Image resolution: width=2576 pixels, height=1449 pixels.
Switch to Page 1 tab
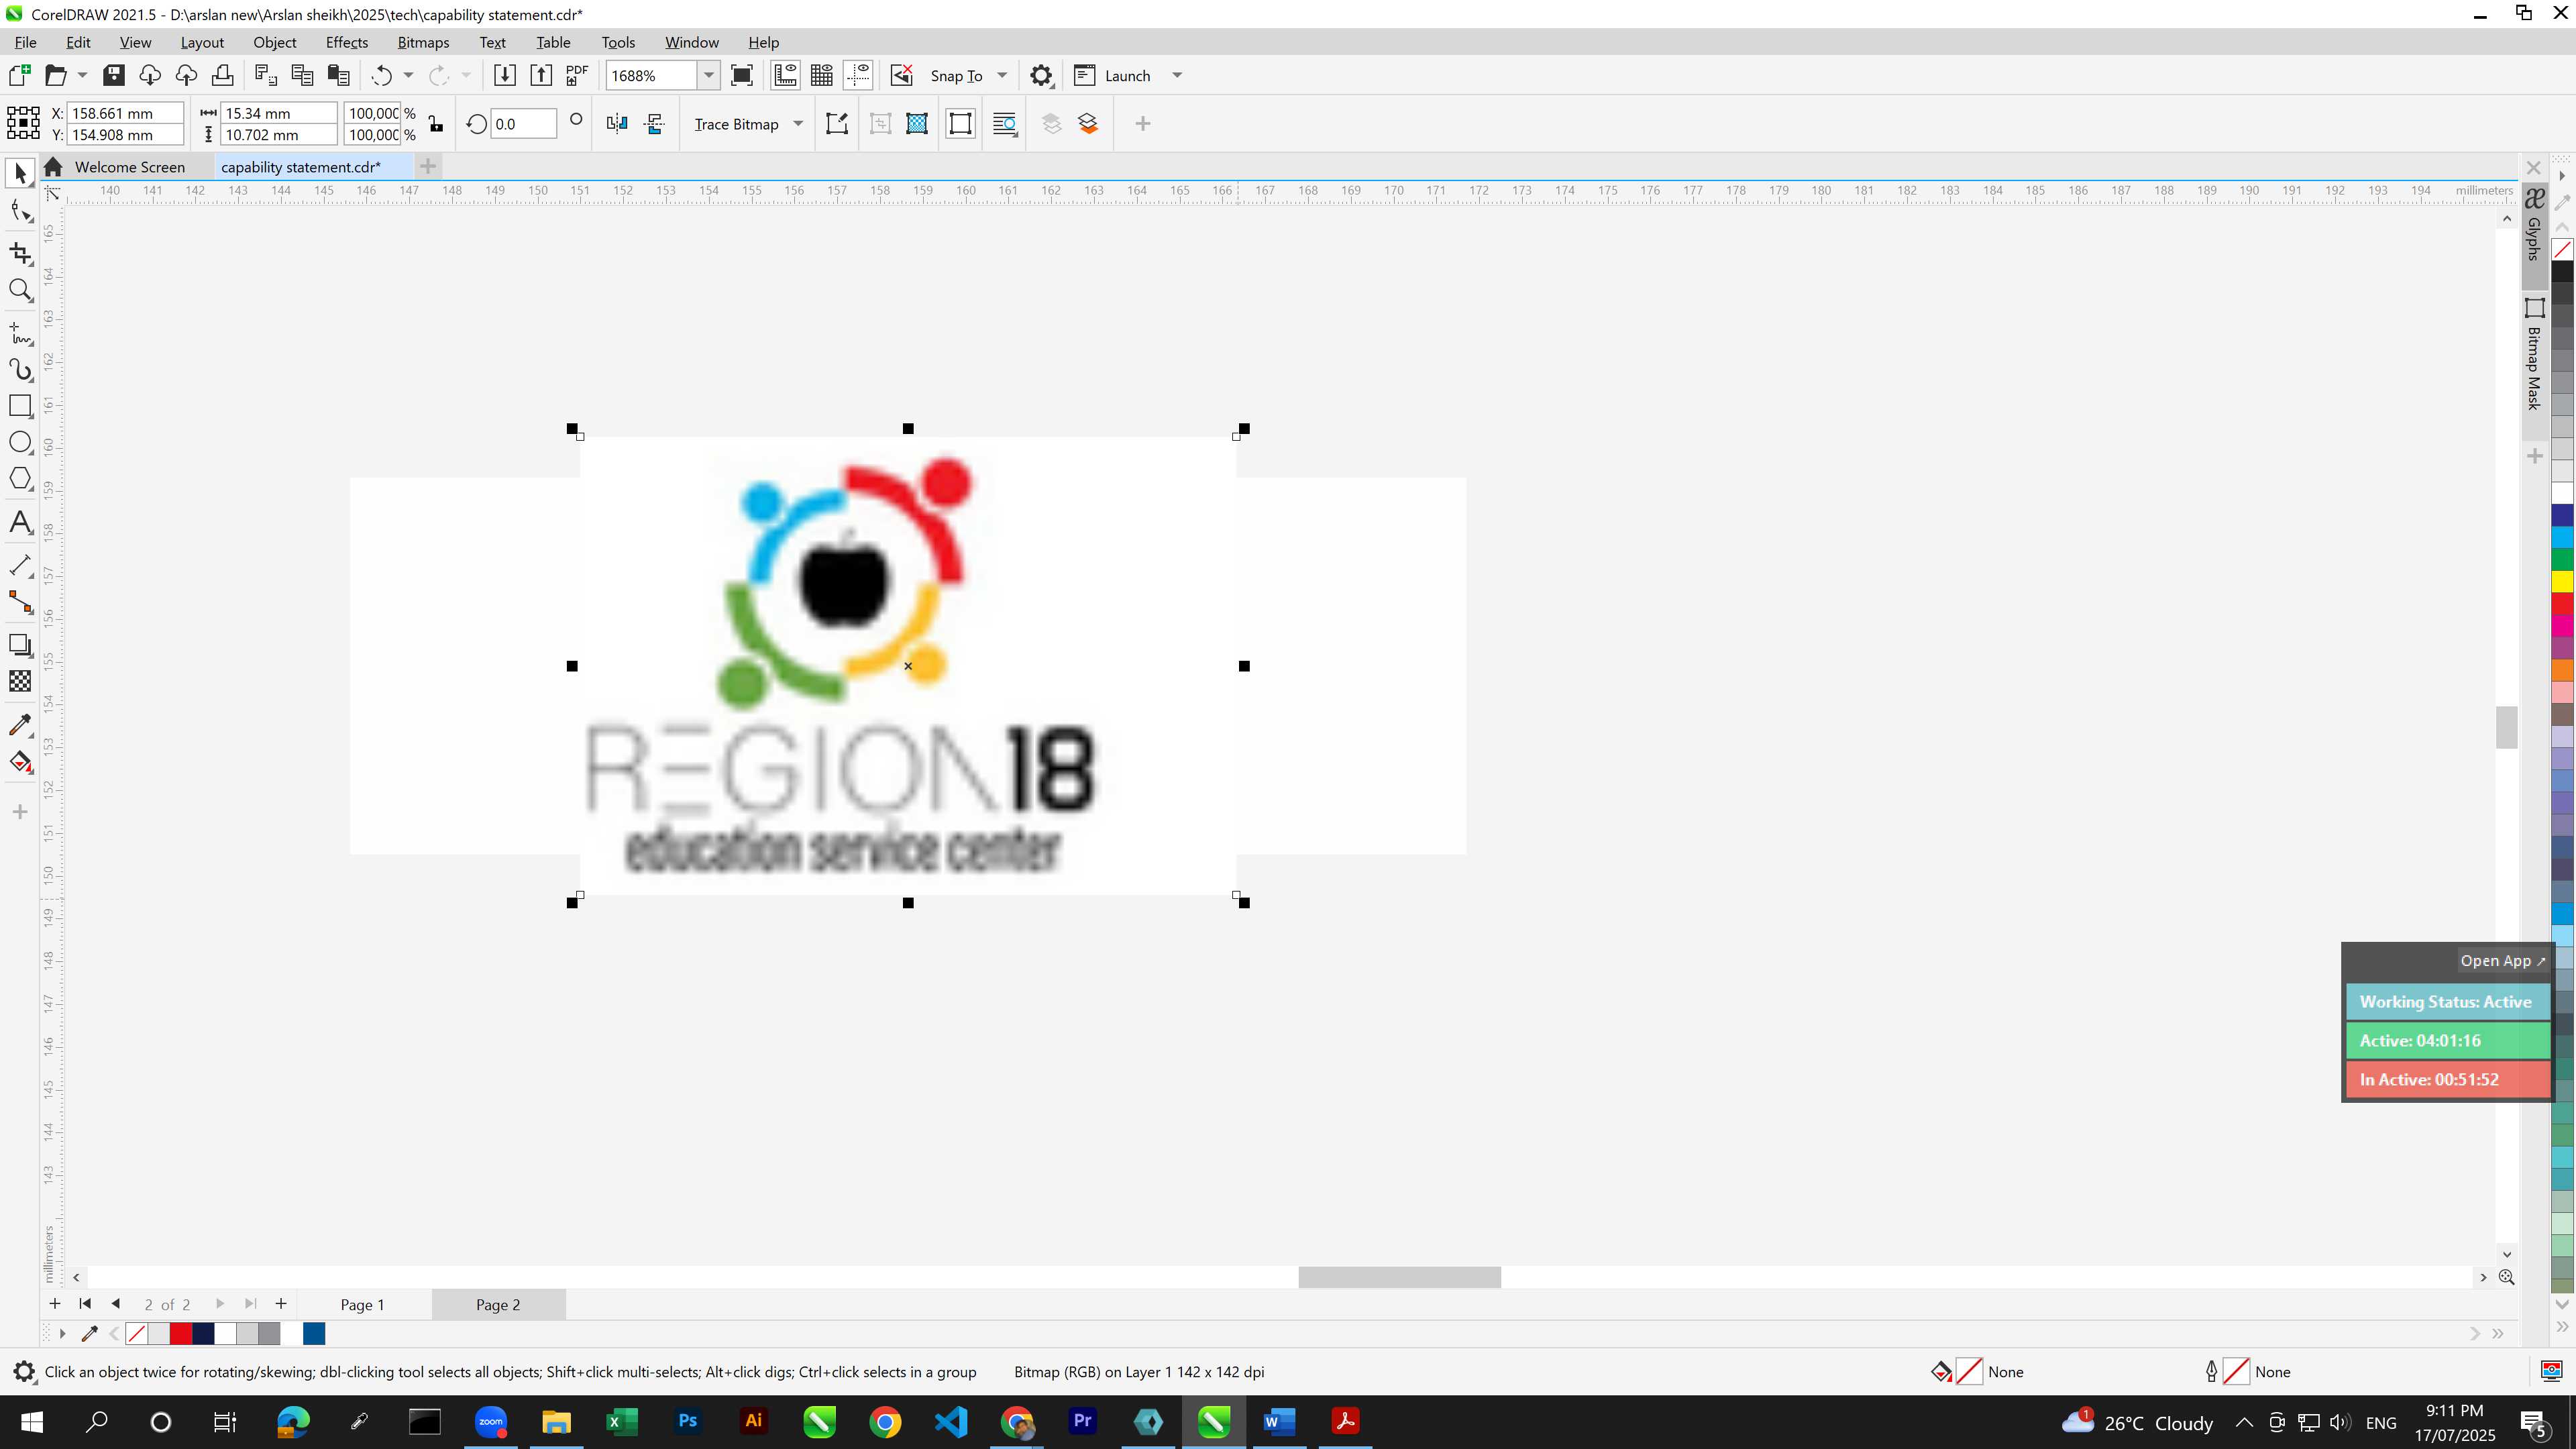[362, 1305]
